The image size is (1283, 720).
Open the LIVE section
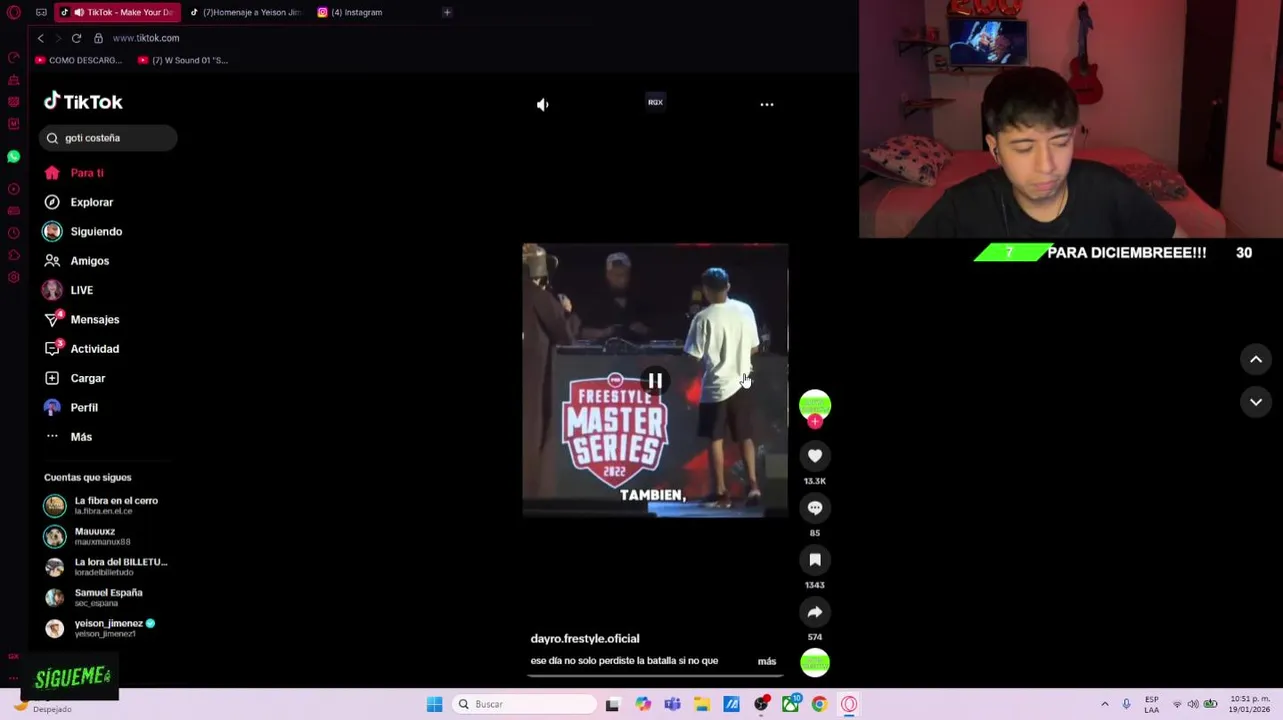[82, 290]
